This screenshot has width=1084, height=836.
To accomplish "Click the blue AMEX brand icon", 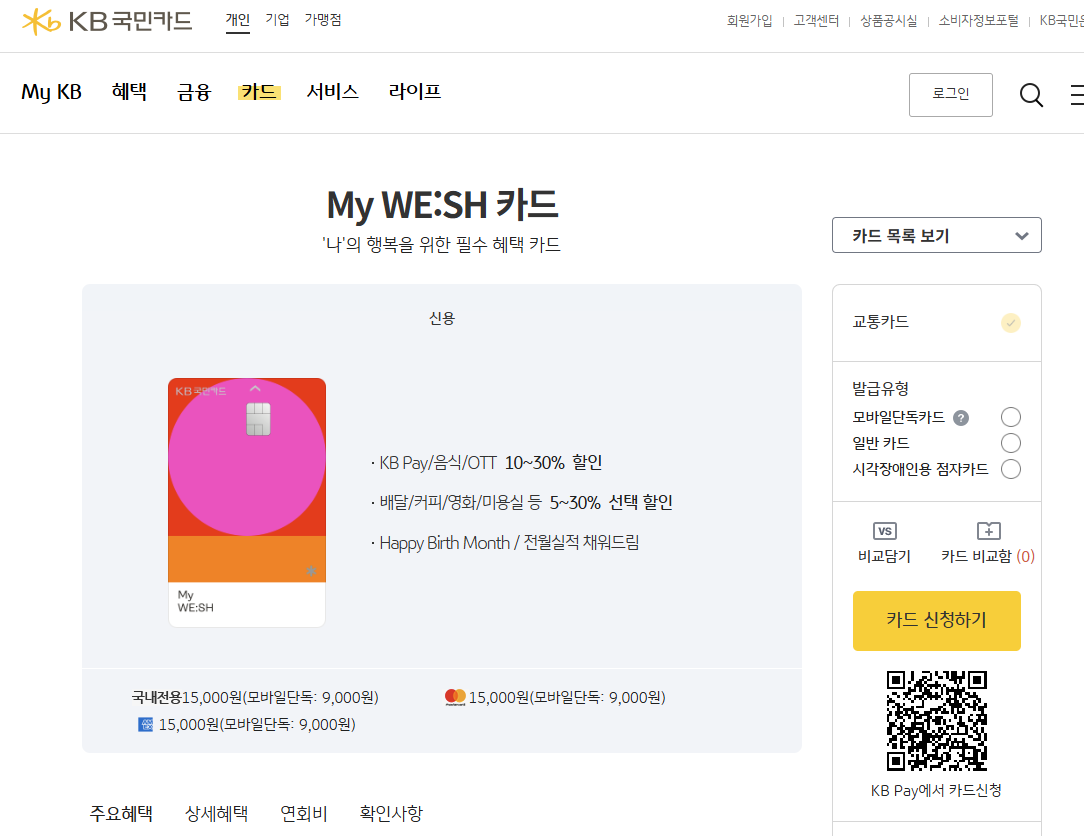I will pos(145,725).
